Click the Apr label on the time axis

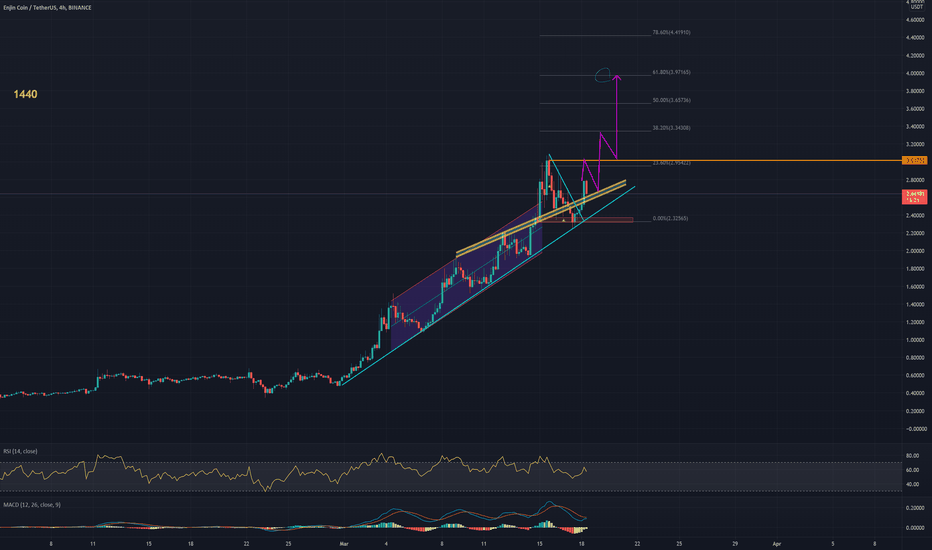click(776, 543)
